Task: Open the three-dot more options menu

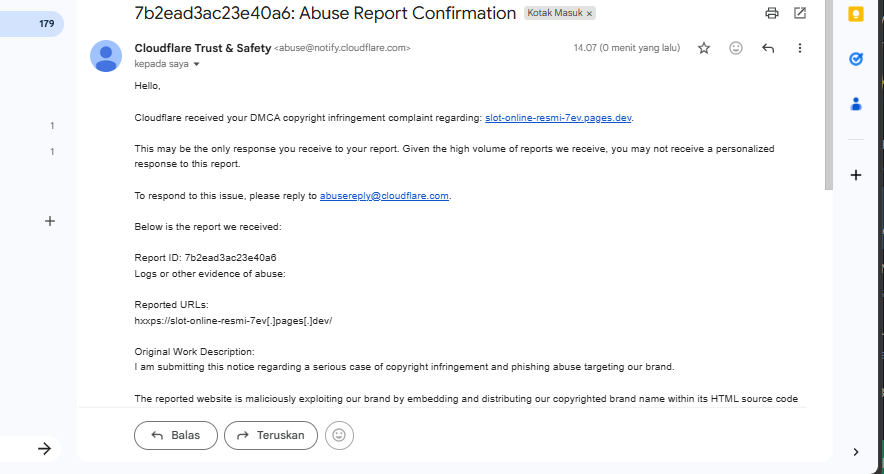Action: (799, 48)
